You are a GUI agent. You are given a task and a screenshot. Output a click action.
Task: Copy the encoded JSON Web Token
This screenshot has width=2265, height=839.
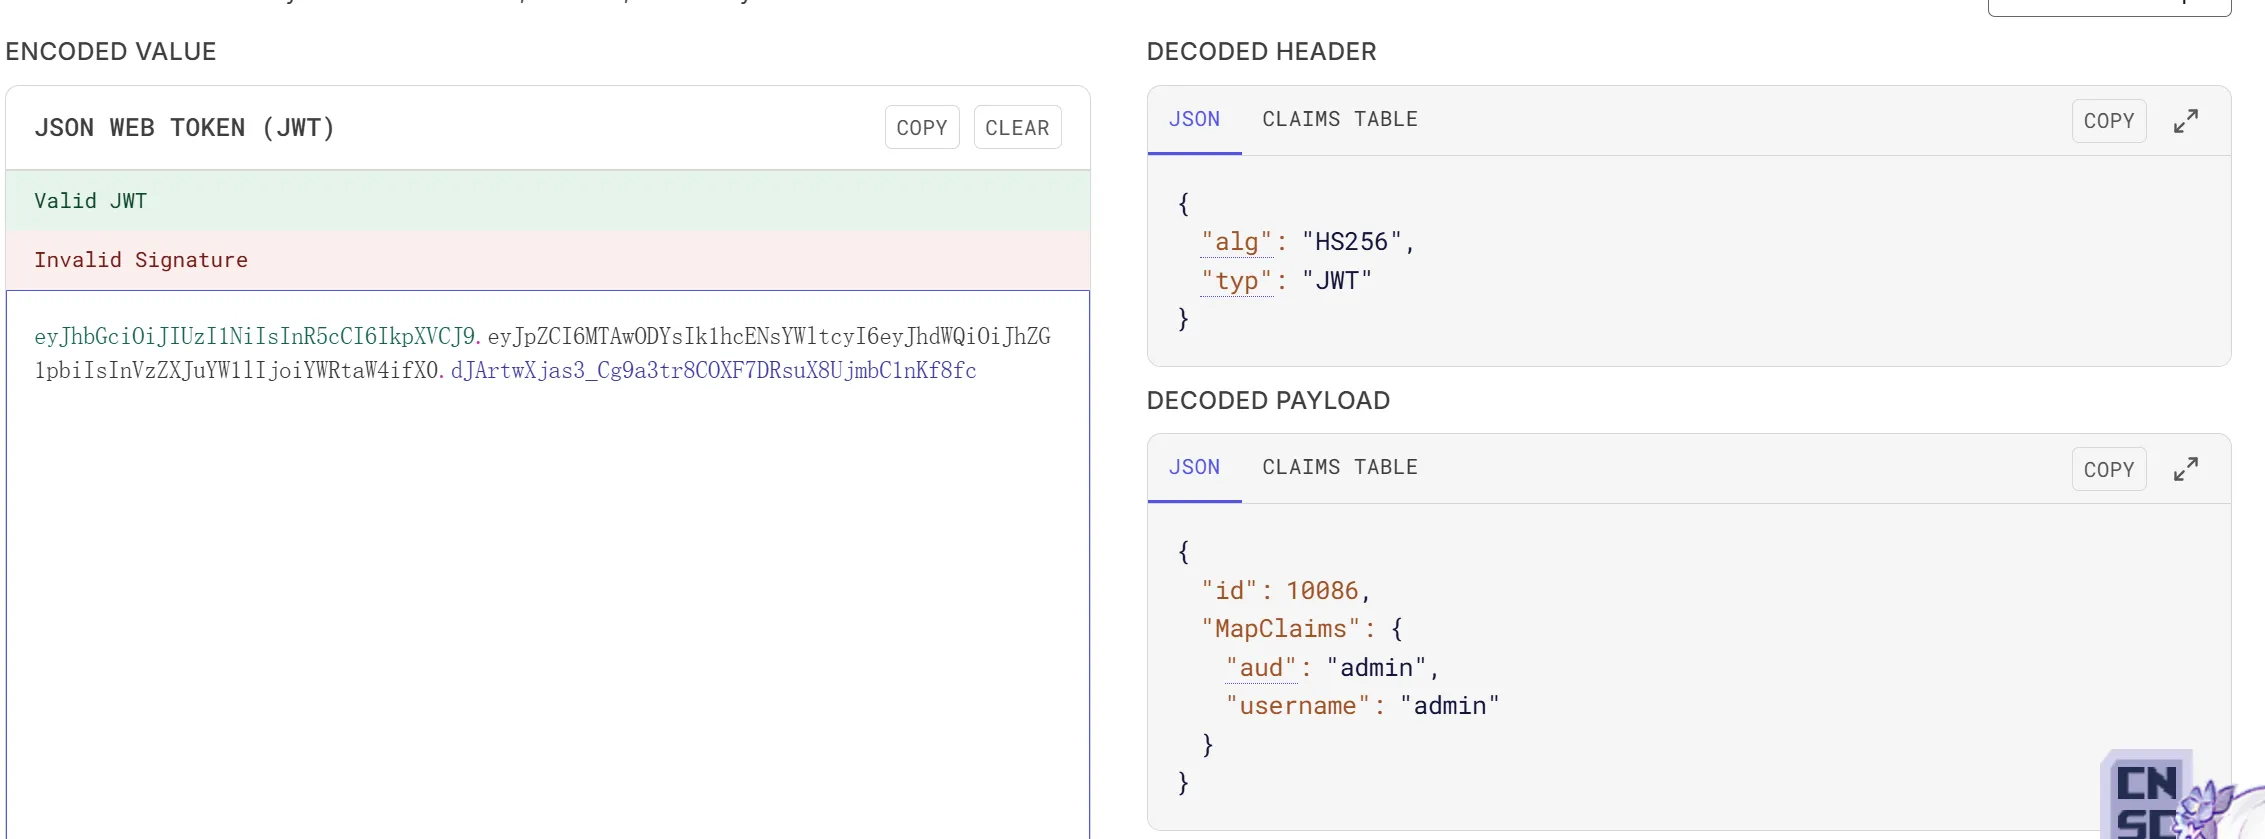922,127
